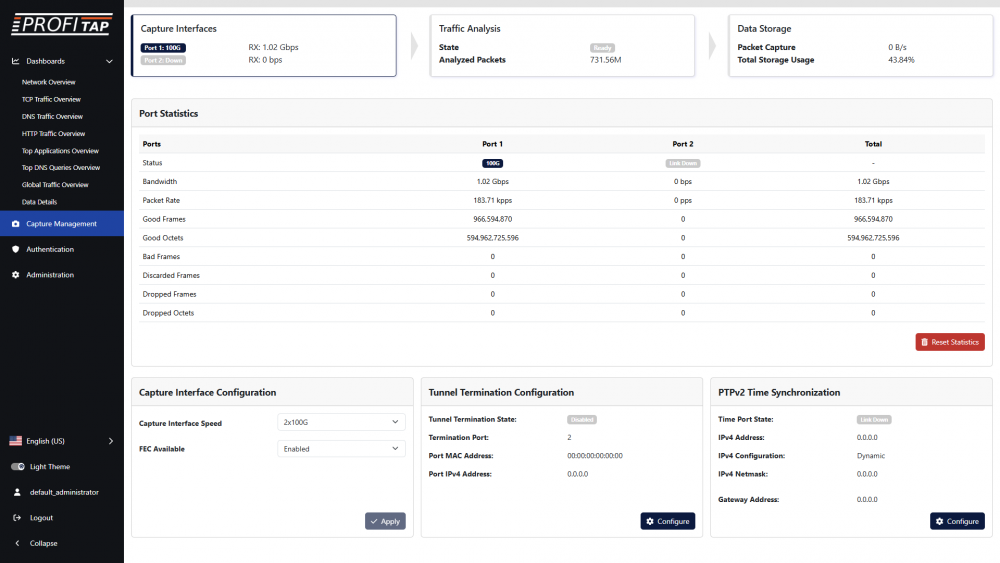This screenshot has width=1000, height=563.
Task: Configure Tunnel Termination settings
Action: pos(667,521)
